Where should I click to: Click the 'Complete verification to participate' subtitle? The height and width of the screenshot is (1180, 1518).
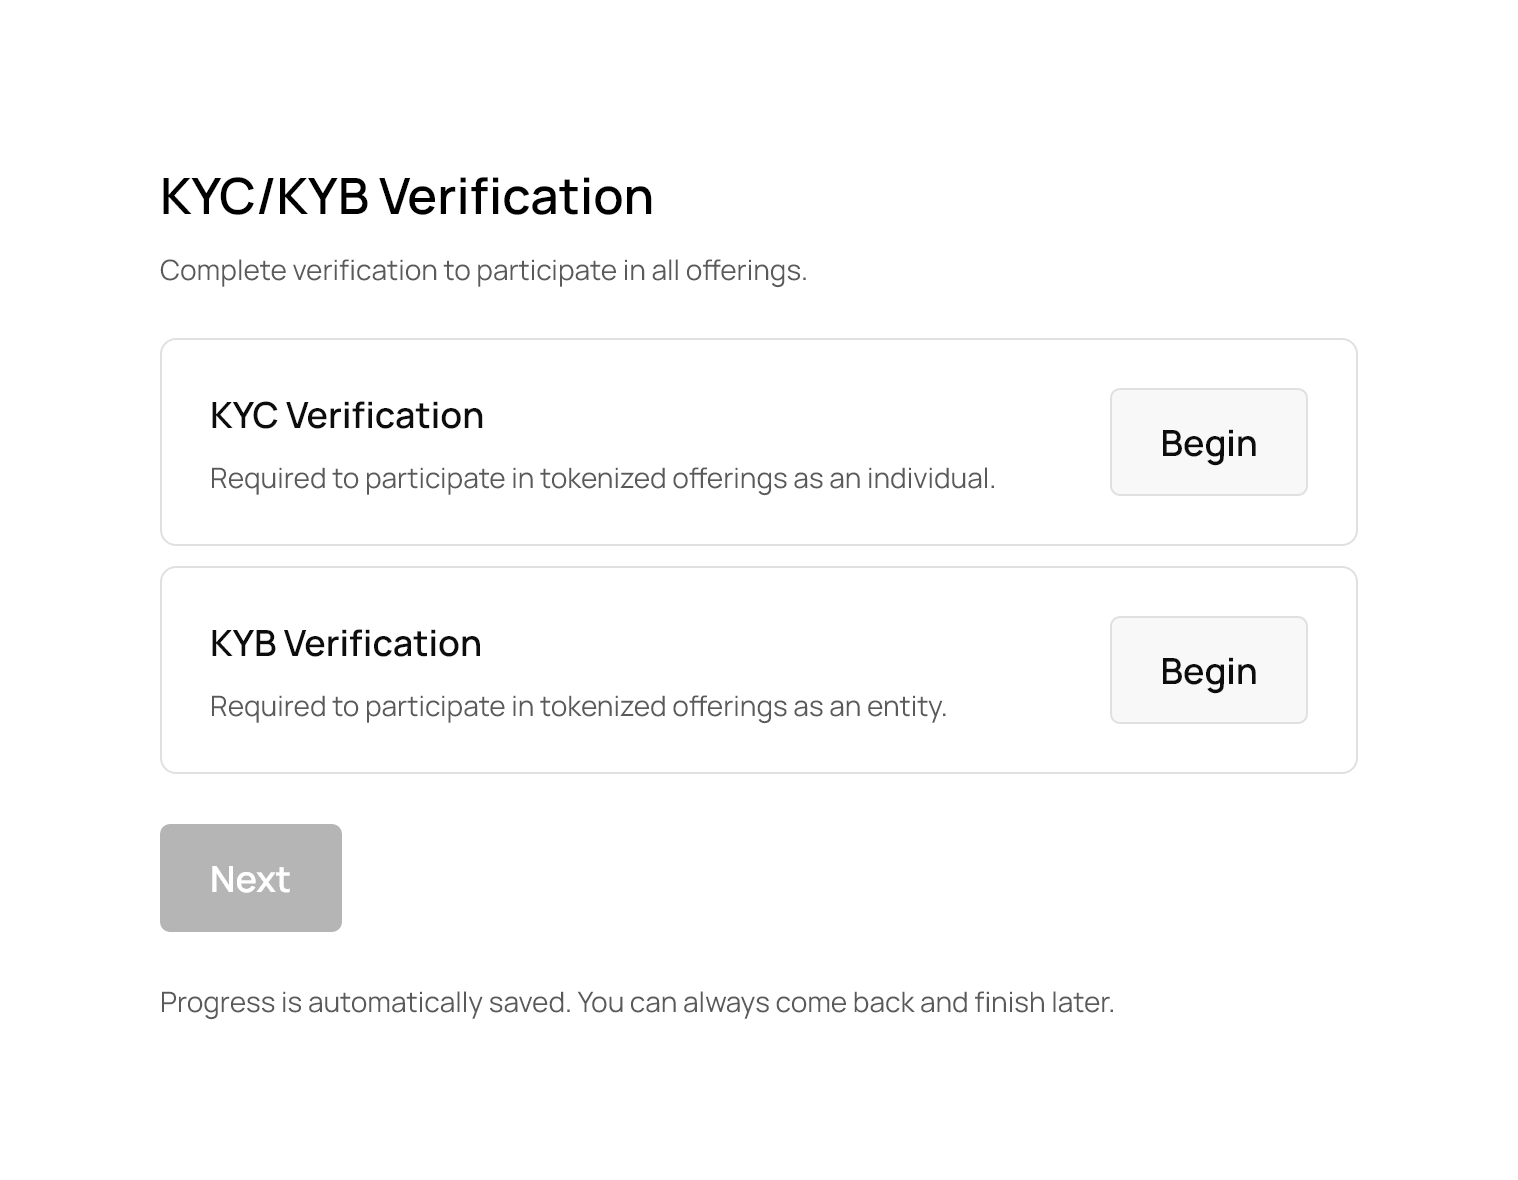(x=483, y=271)
